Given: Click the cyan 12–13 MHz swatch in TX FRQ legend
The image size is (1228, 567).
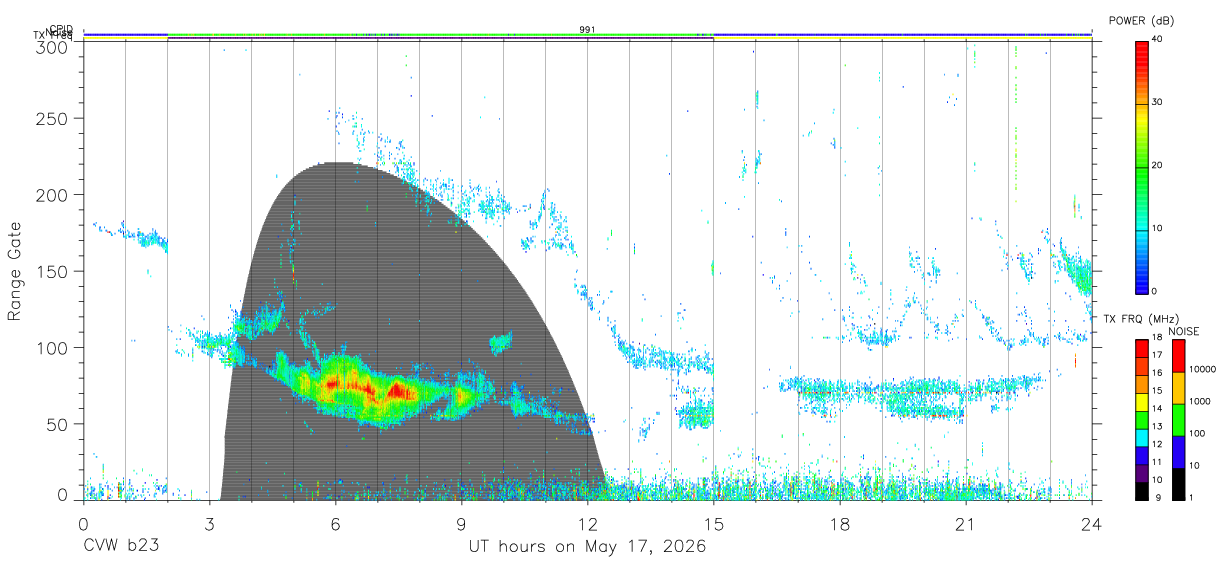Looking at the screenshot, I should click(1141, 438).
